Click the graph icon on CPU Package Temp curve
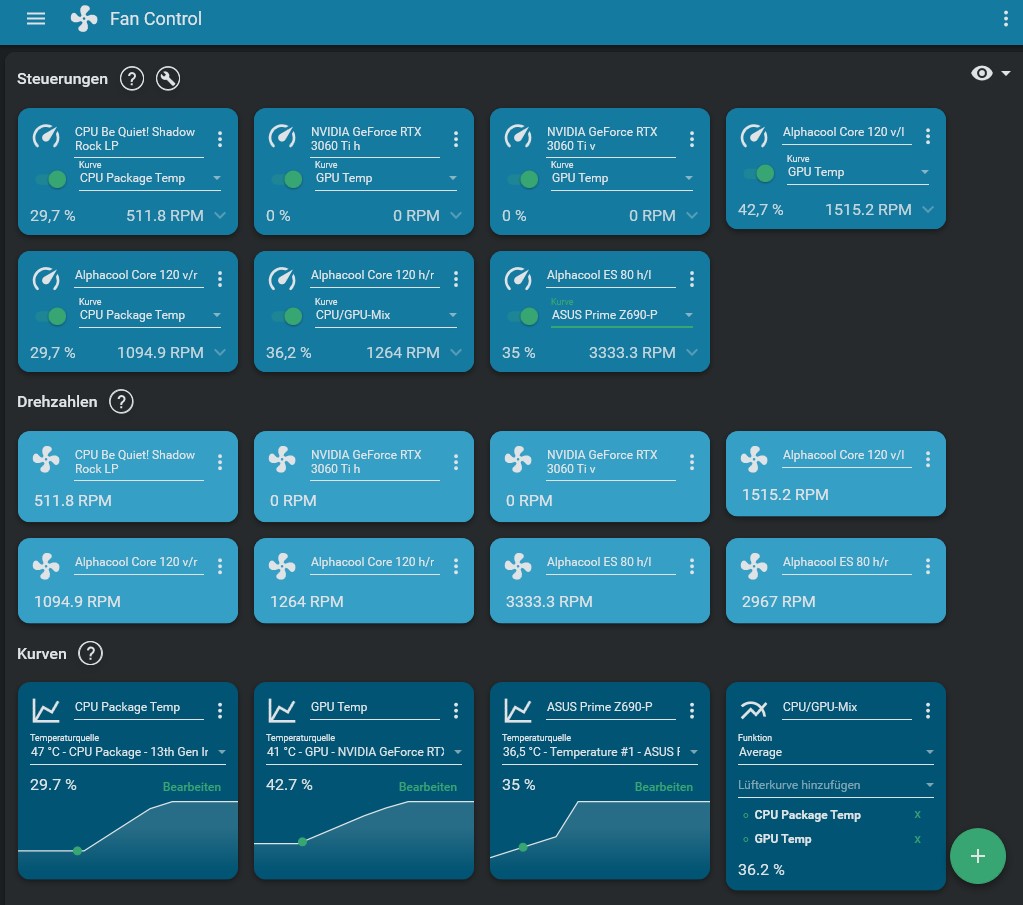Viewport: 1023px width, 905px height. pos(46,710)
